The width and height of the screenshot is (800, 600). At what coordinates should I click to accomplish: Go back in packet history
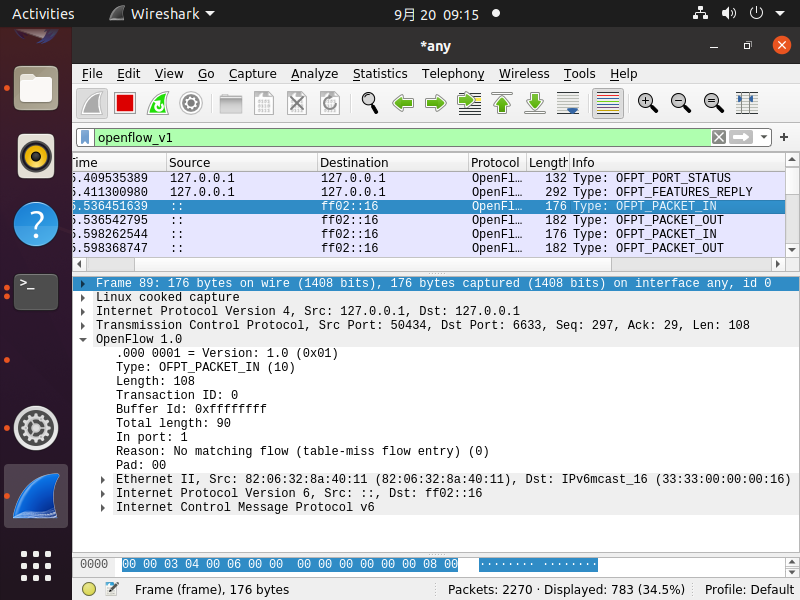403,104
